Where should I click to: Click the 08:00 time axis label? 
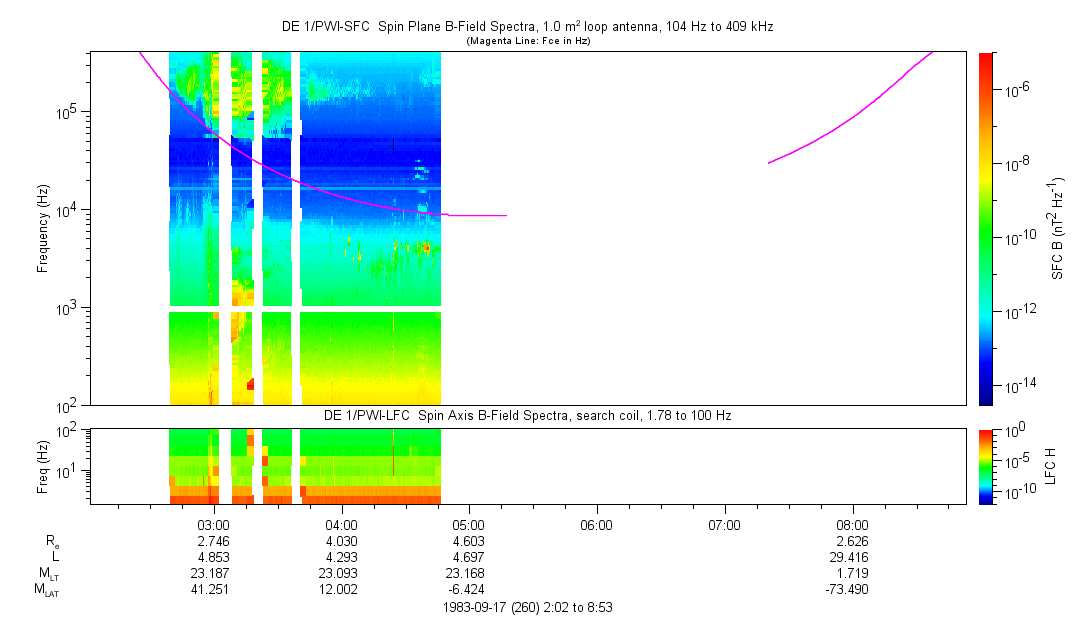click(x=852, y=525)
